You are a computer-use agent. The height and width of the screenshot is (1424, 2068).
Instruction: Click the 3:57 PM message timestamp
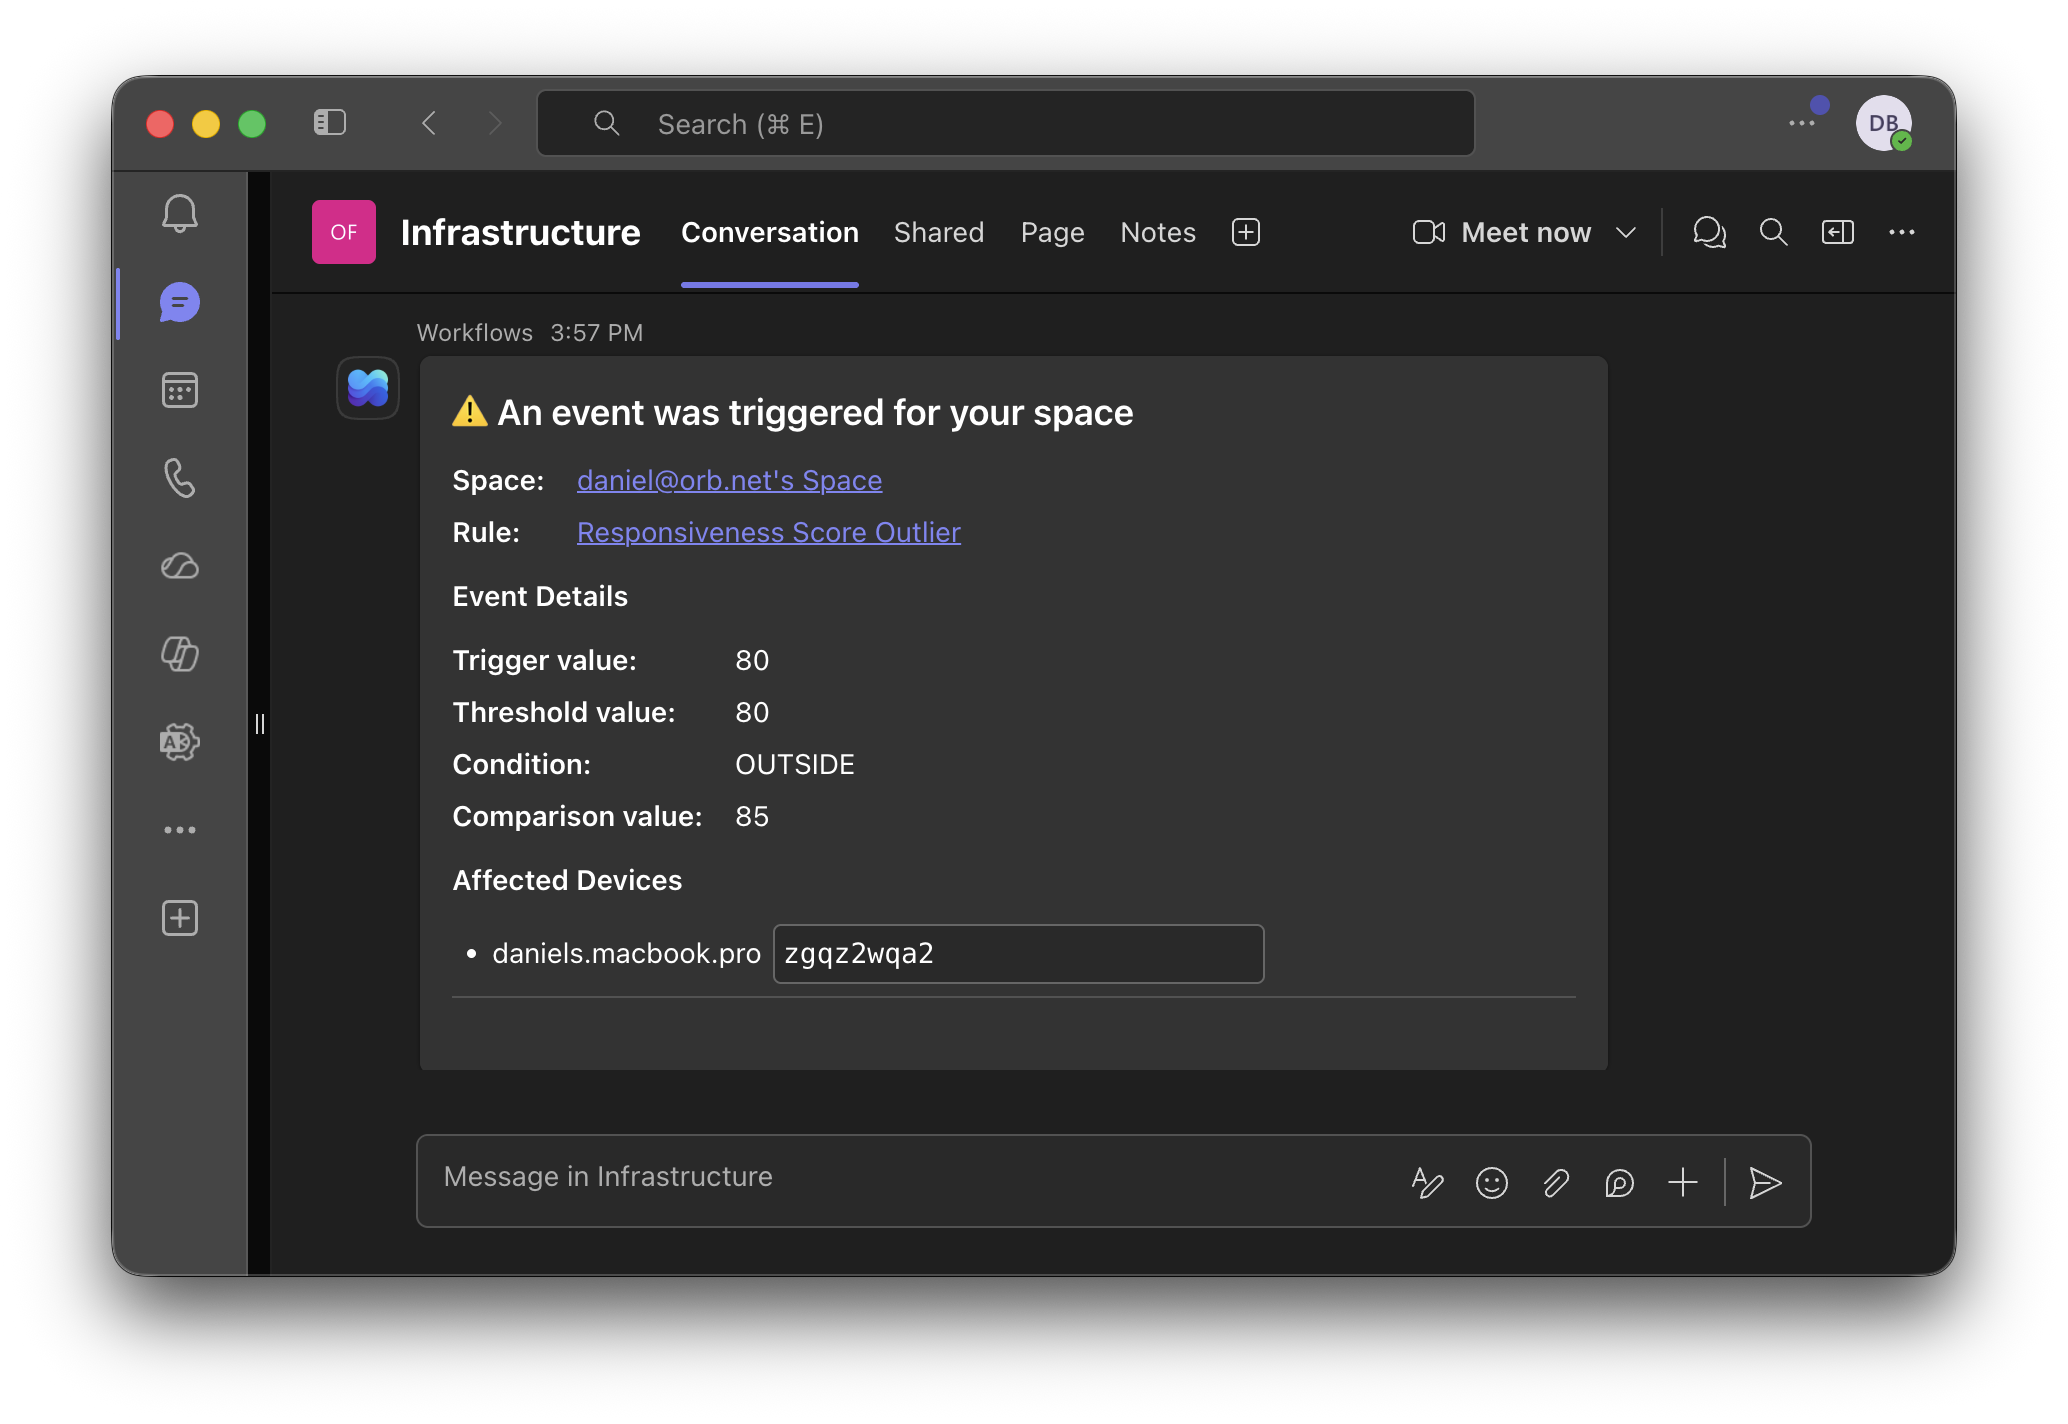point(597,333)
